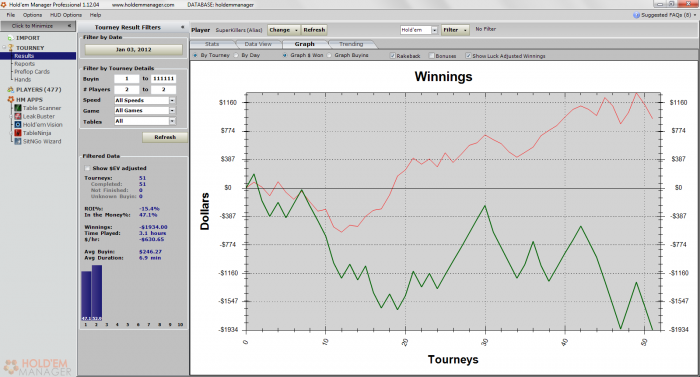Viewport: 700px width, 377px height.
Task: Open LeakBuster app icon
Action: [x=18, y=116]
